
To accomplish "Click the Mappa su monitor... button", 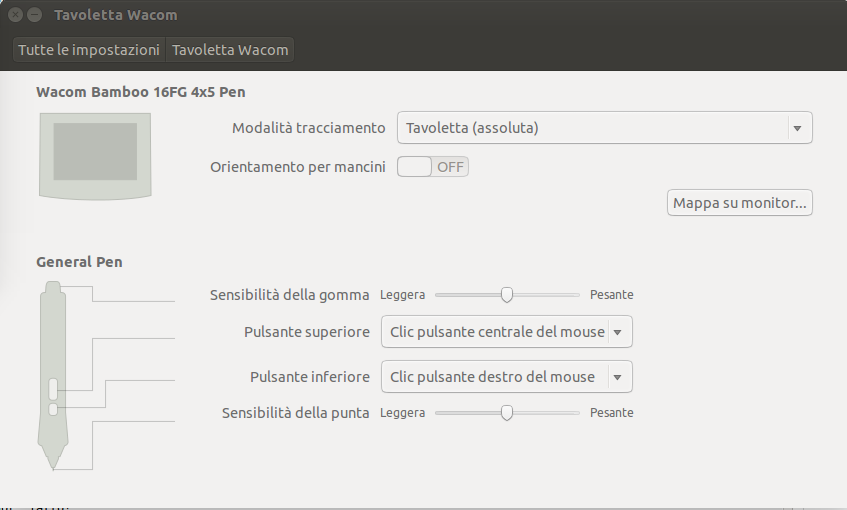I will (x=740, y=203).
